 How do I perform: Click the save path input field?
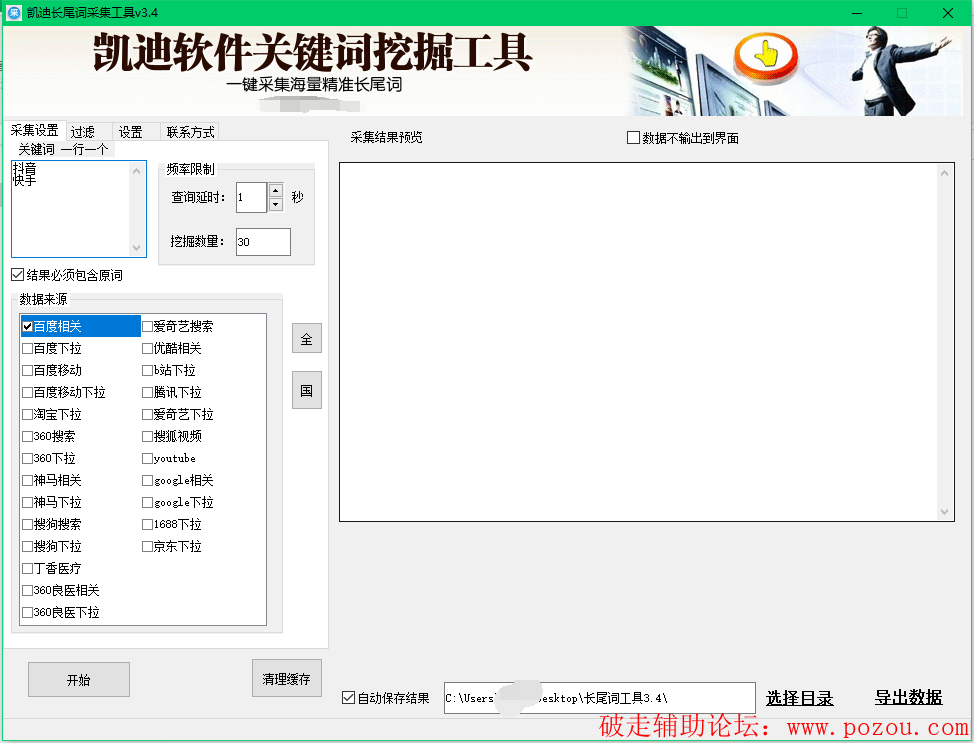[599, 698]
